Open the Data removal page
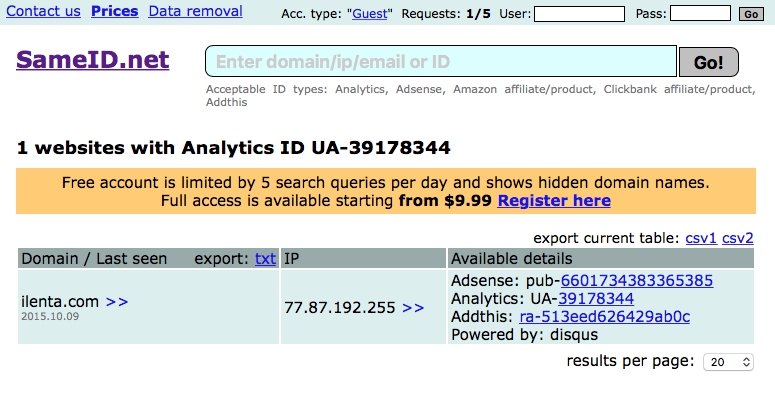This screenshot has width=775, height=416. point(195,12)
